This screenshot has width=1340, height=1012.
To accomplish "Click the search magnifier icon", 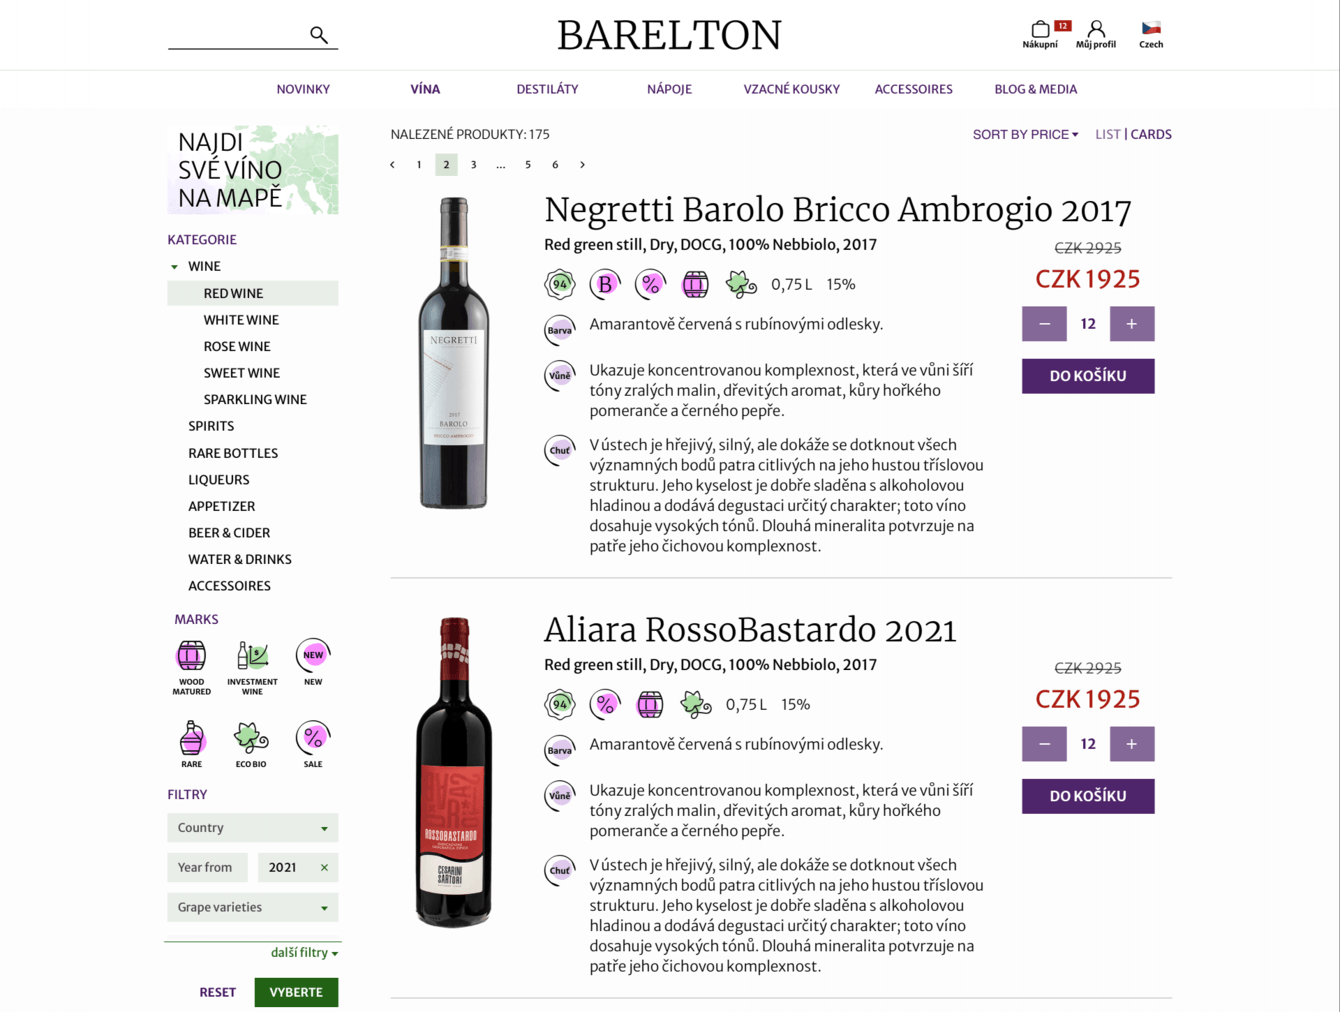I will 319,35.
